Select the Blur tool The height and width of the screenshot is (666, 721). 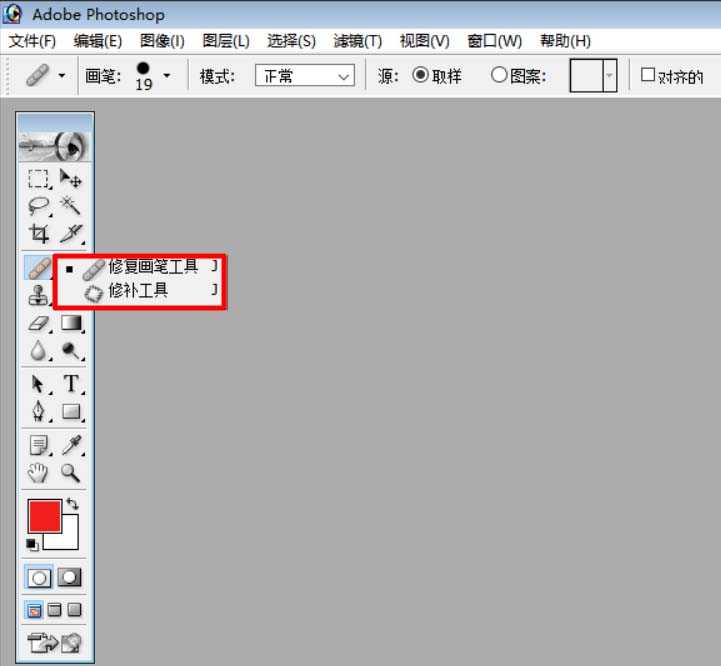39,350
